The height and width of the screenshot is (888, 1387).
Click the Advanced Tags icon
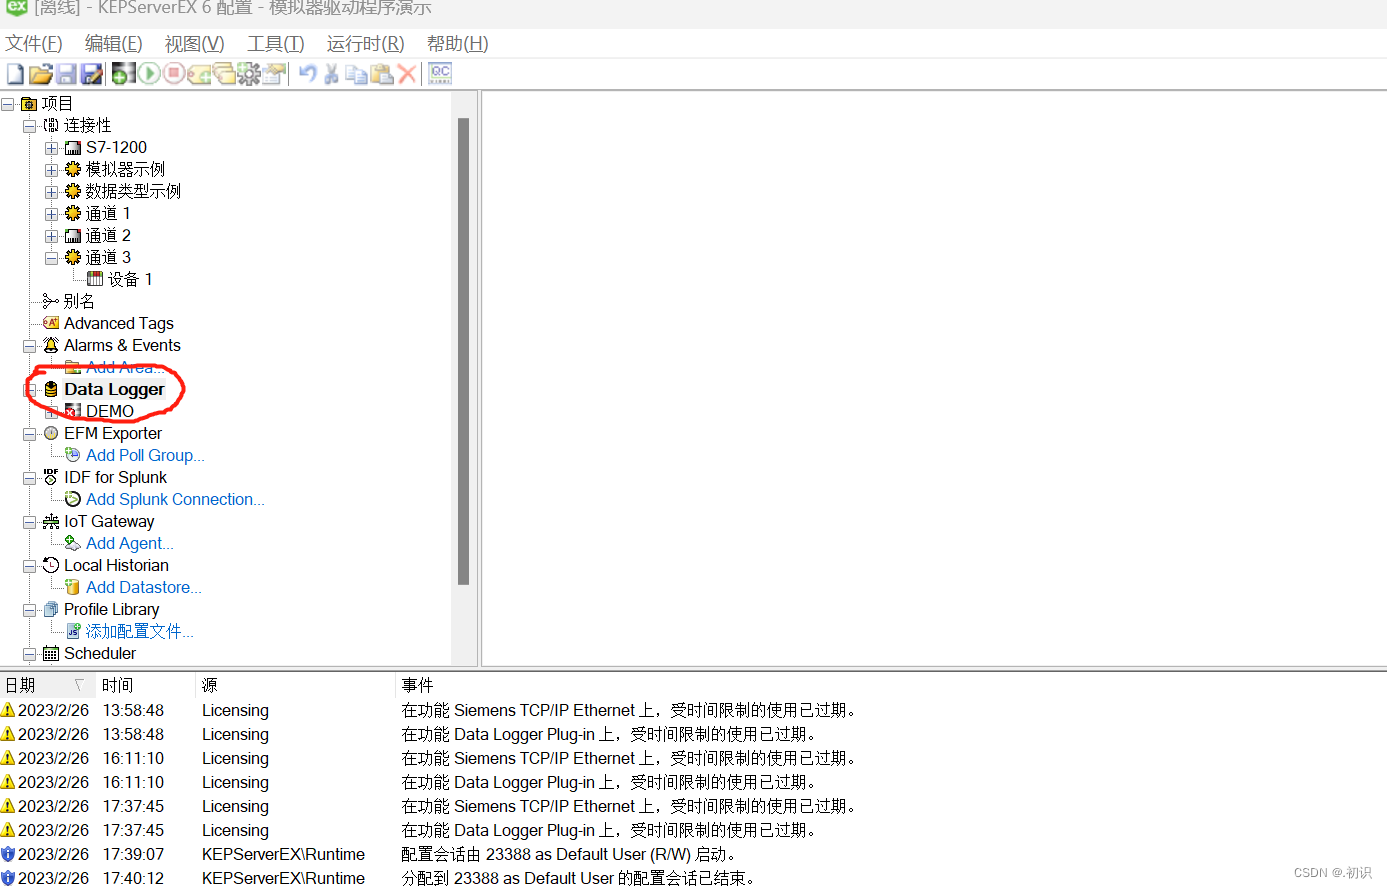(x=51, y=323)
